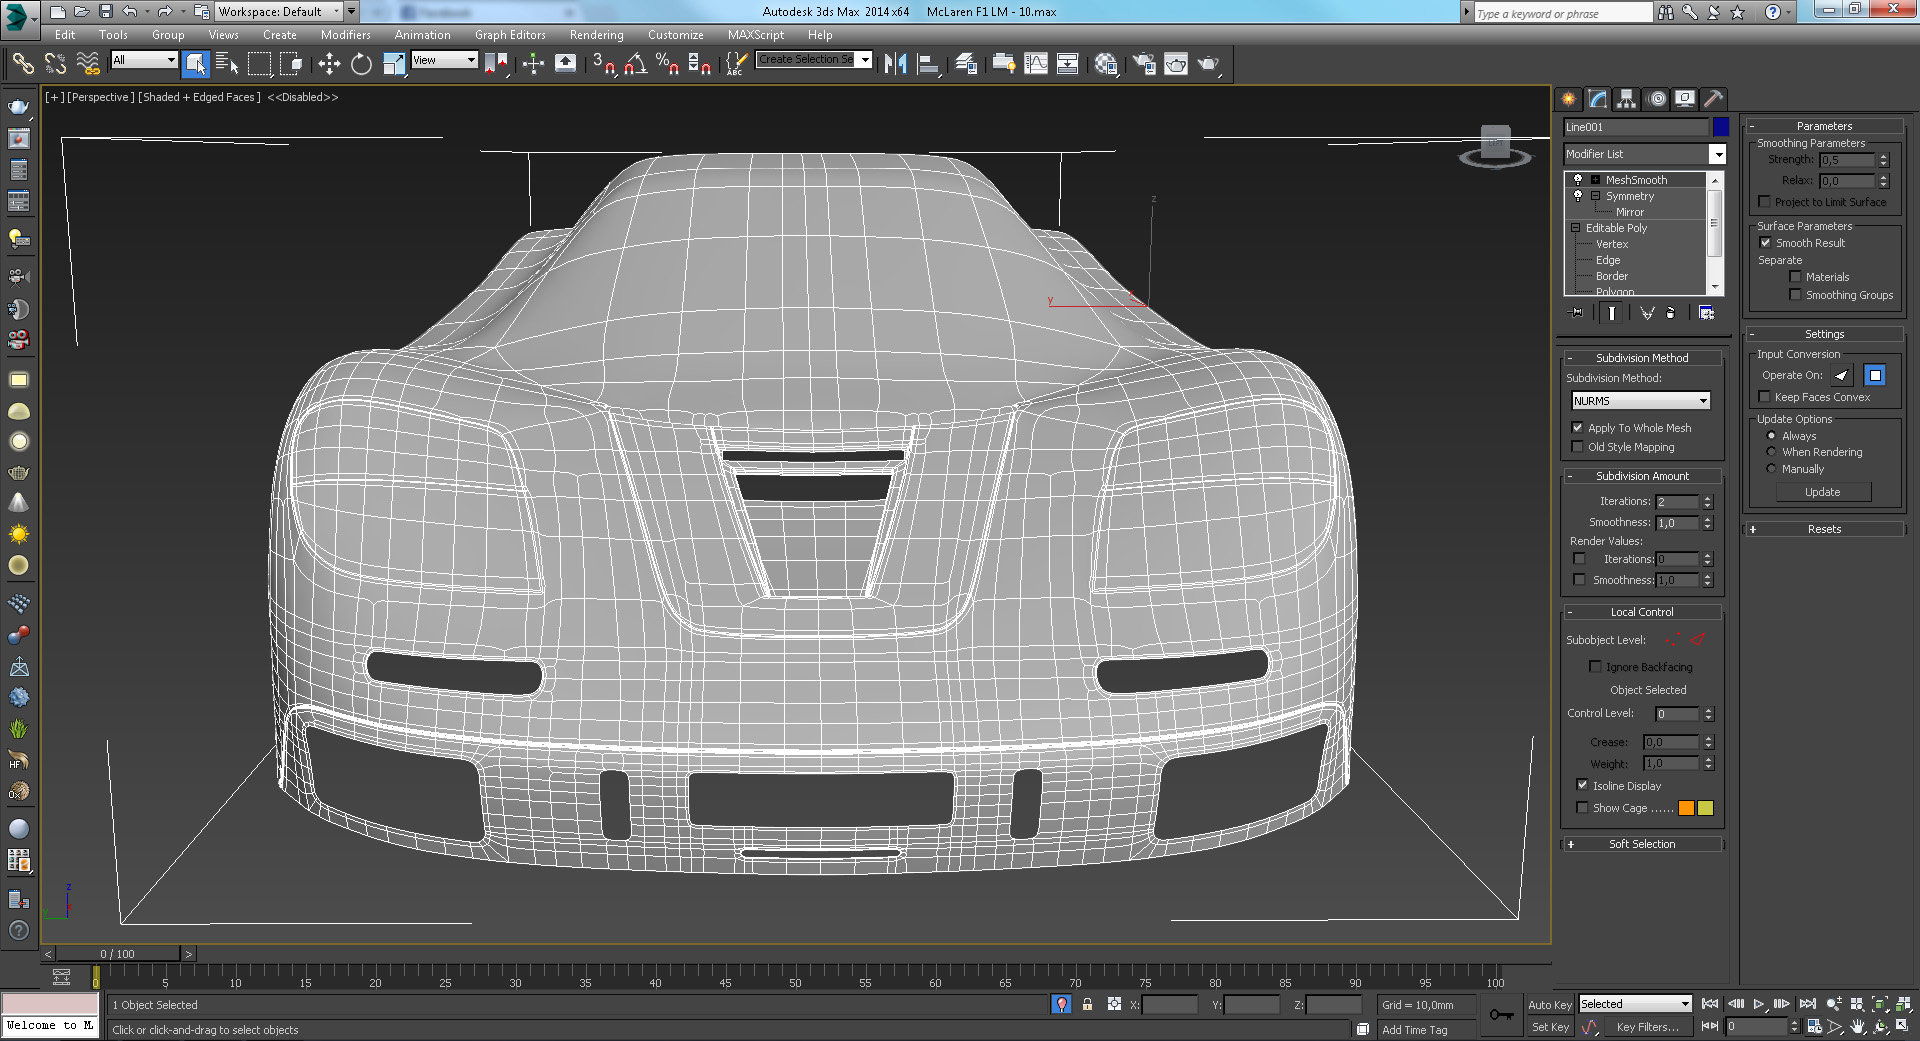Toggle the Angle Snap tool
This screenshot has height=1041, width=1920.
tap(635, 64)
